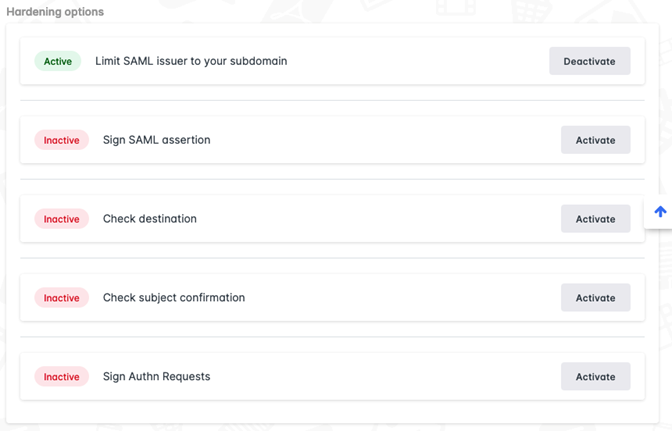Click Inactive badge beside Check destination
This screenshot has height=431, width=672.
(62, 219)
